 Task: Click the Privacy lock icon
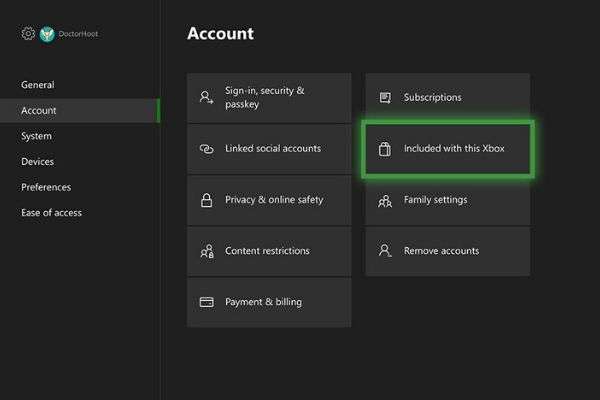click(x=207, y=200)
